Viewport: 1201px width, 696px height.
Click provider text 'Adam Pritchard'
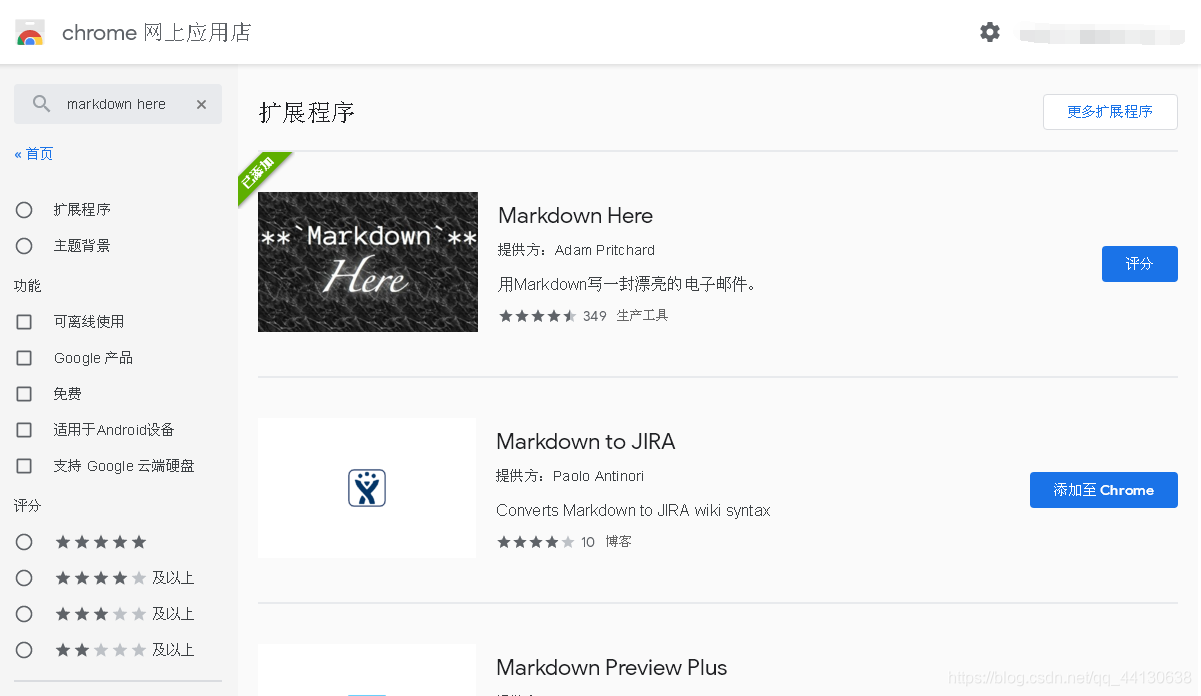click(x=605, y=250)
